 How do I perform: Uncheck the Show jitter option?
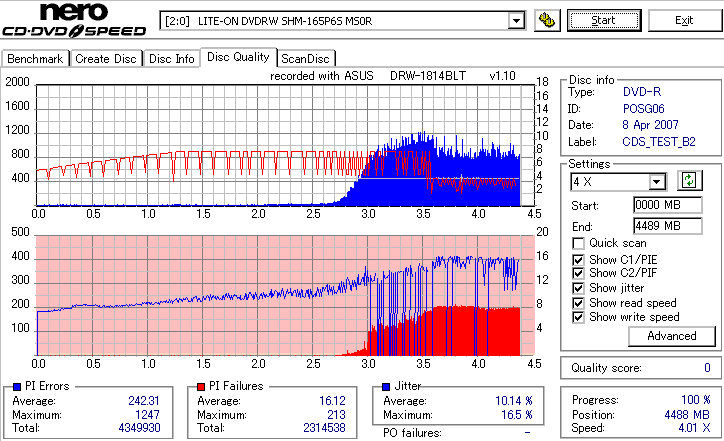click(578, 288)
